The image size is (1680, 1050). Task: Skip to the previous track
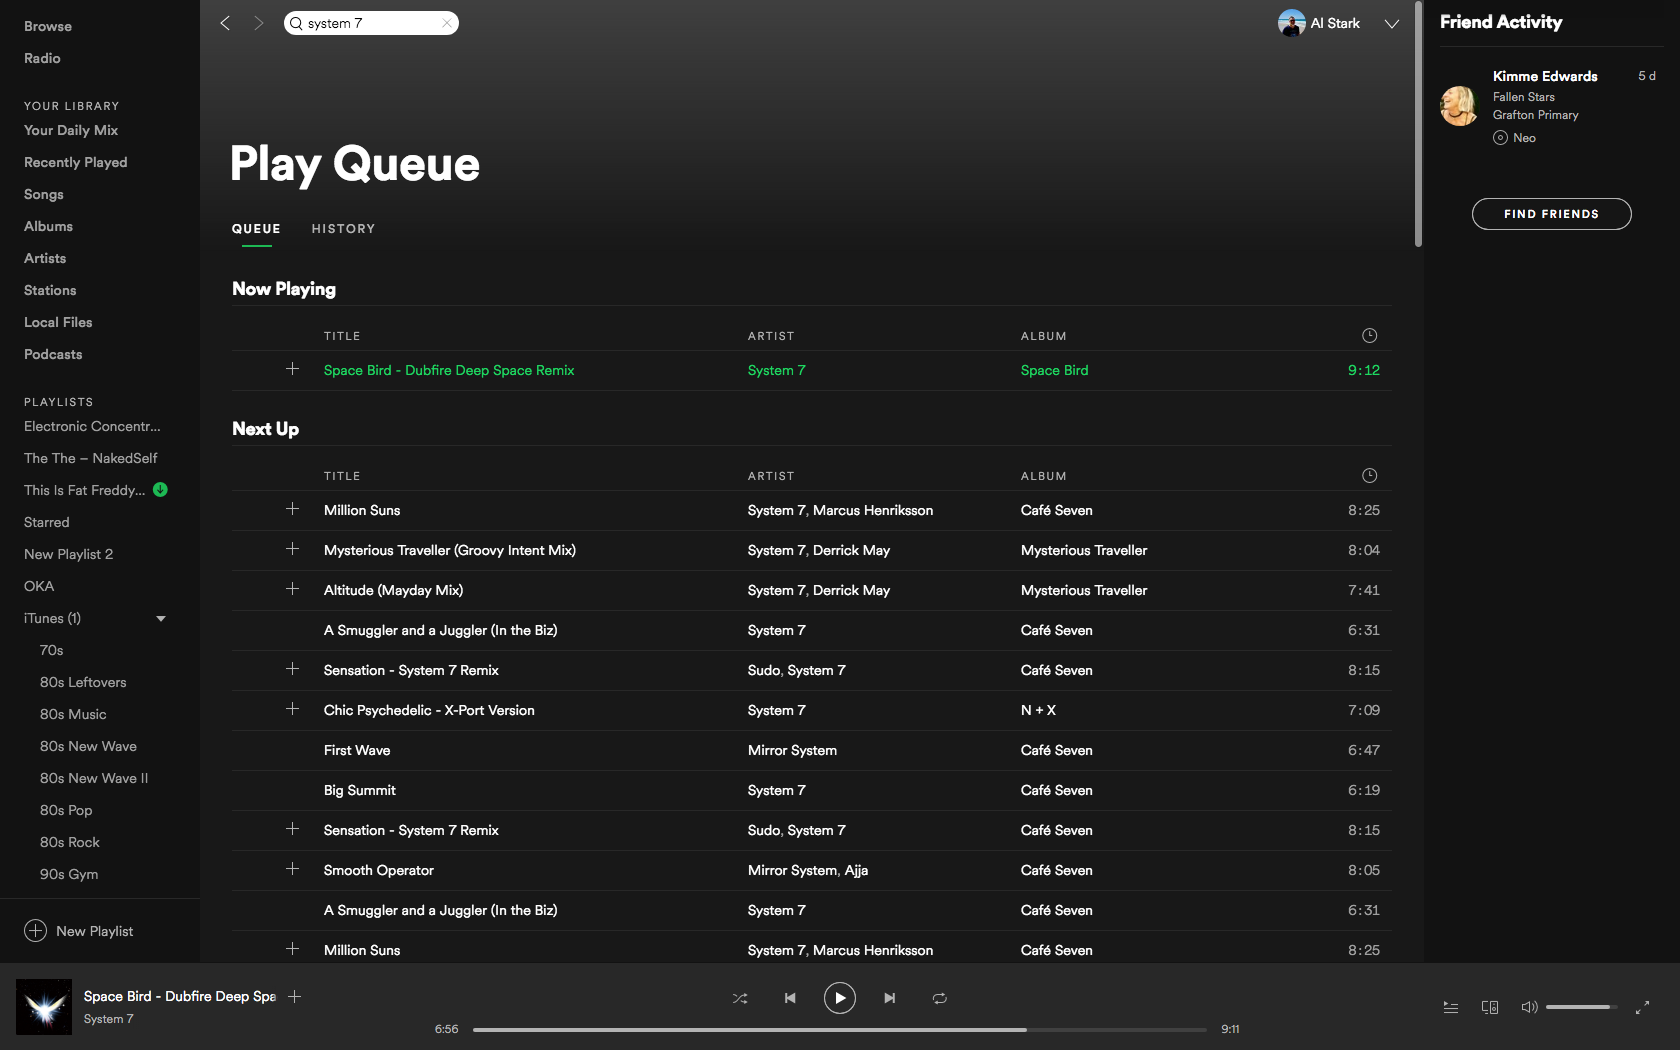click(x=790, y=998)
